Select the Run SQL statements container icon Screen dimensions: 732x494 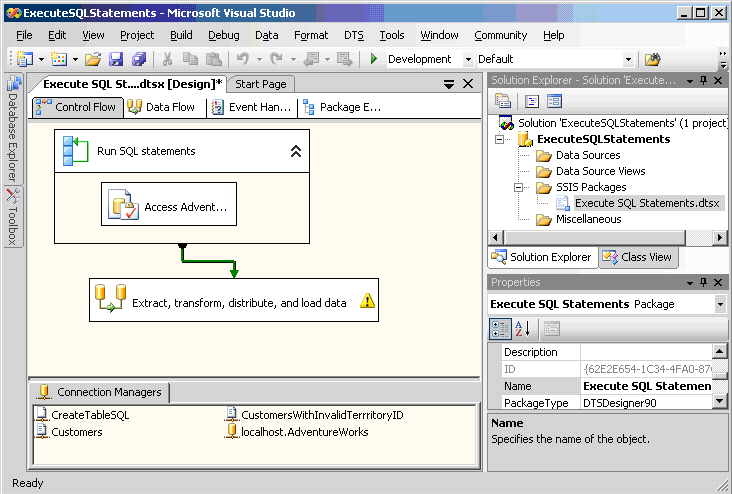tap(75, 151)
